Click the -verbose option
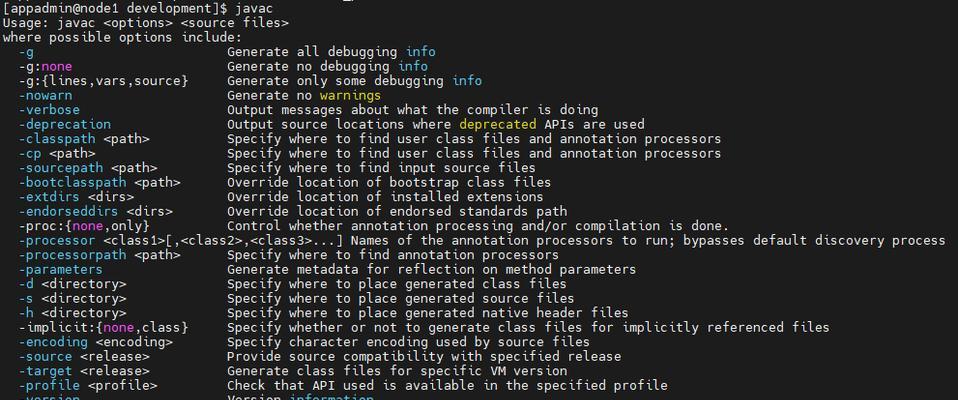This screenshot has height=400, width=958. tap(49, 110)
